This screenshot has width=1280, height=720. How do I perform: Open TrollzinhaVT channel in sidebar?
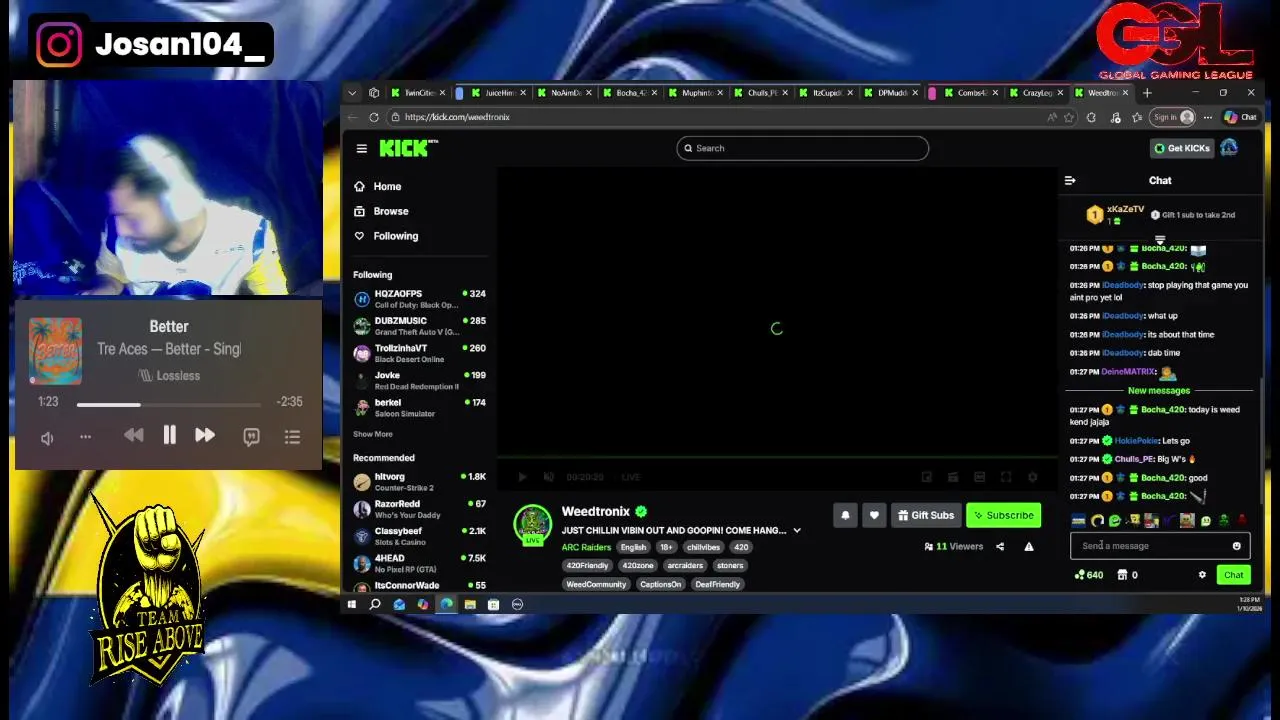[420, 352]
